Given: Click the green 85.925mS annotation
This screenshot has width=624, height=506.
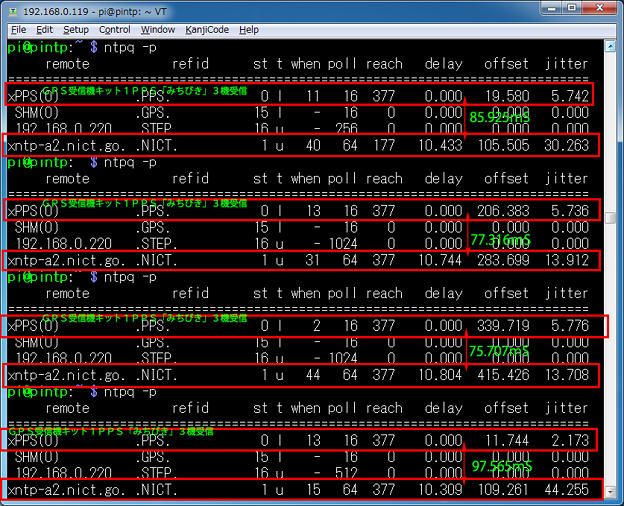Looking at the screenshot, I should (x=499, y=117).
